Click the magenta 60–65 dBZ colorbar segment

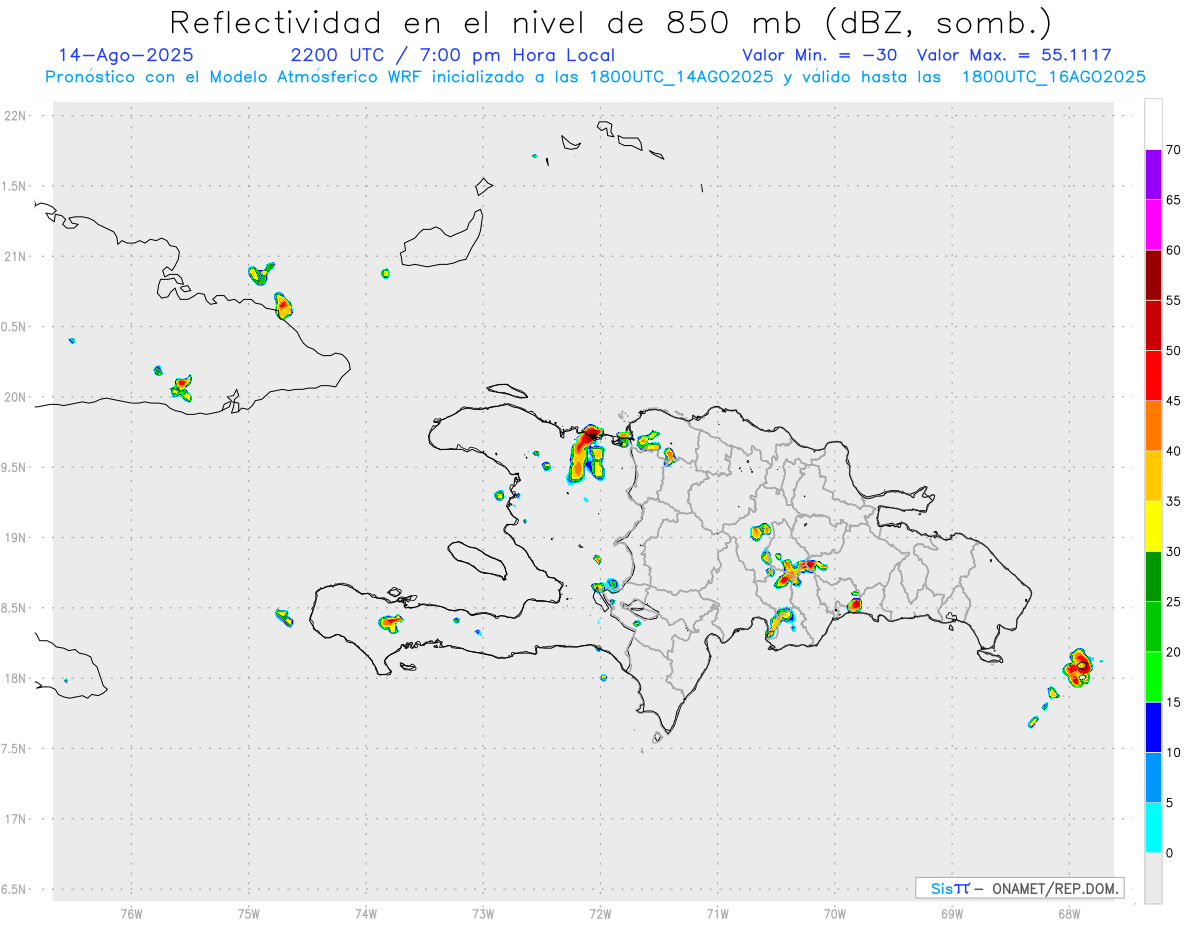(1153, 225)
